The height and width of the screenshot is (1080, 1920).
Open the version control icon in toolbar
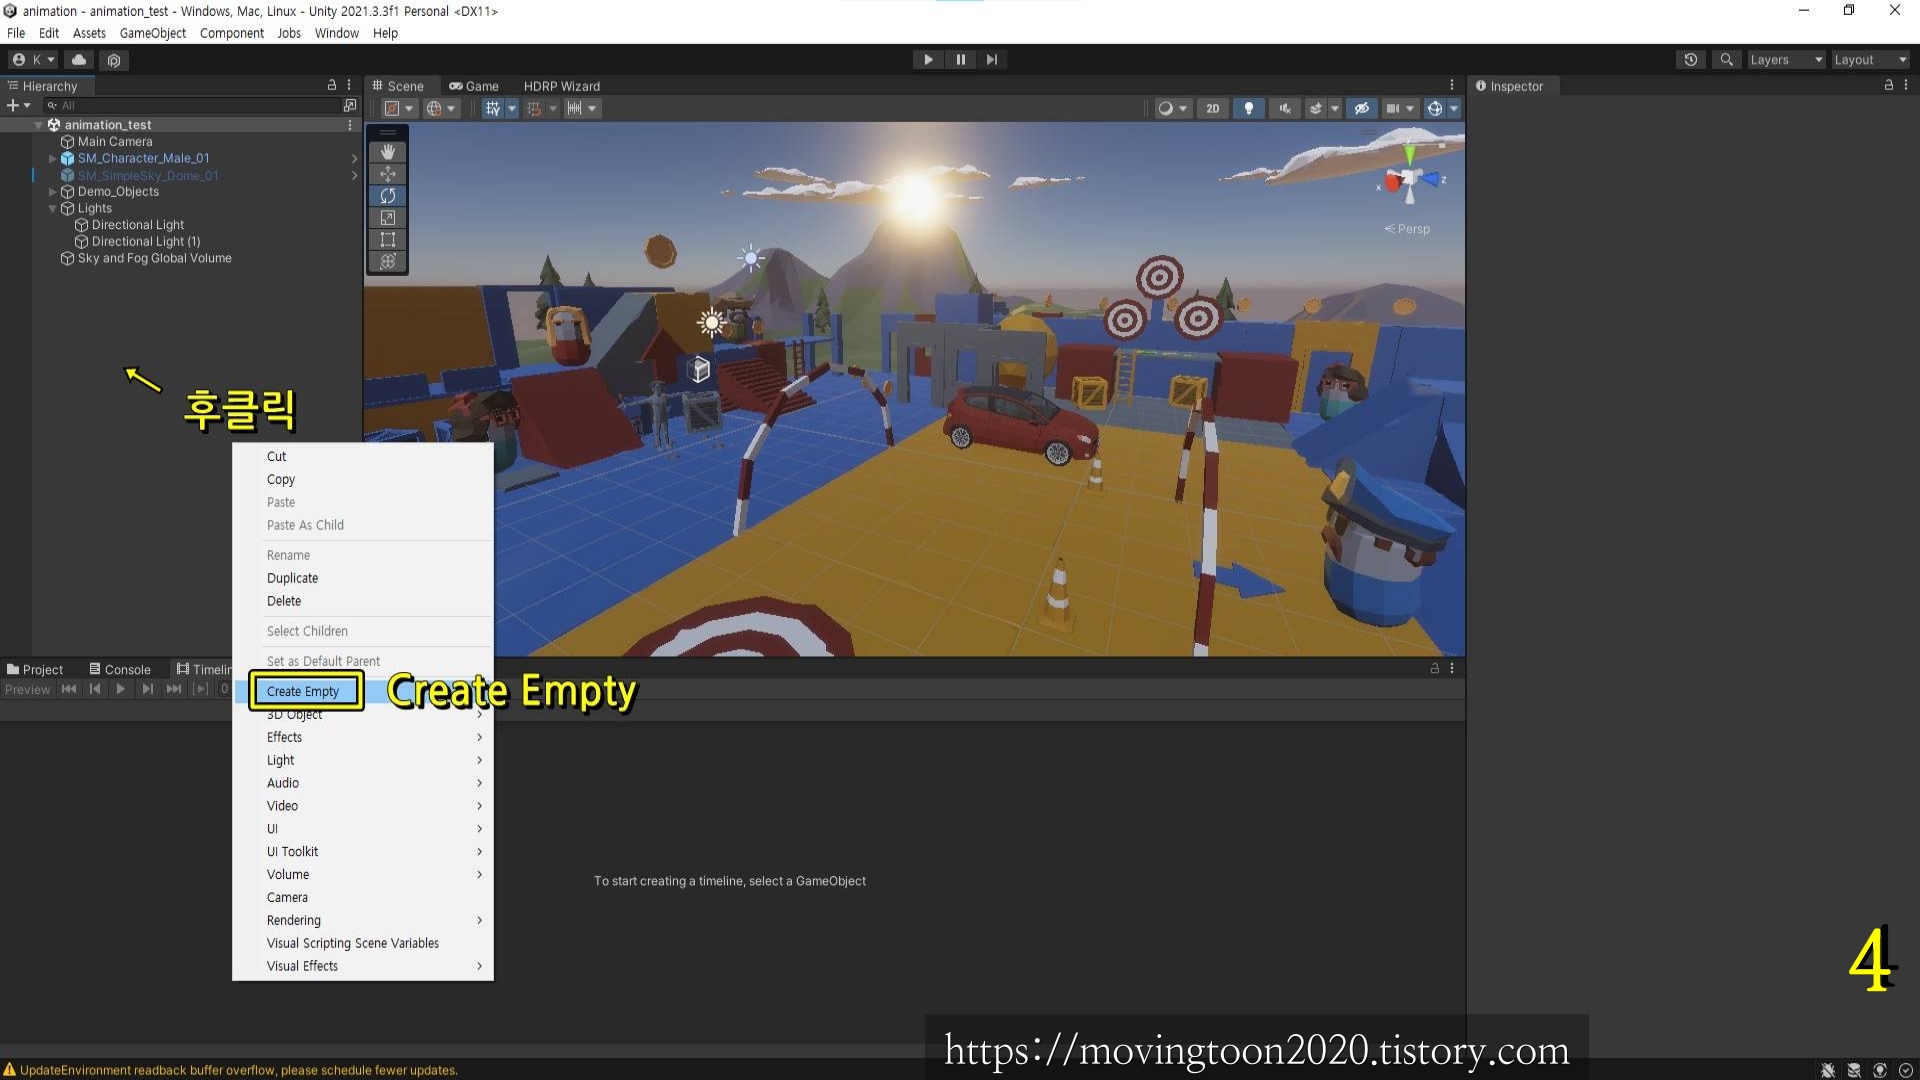tap(114, 60)
